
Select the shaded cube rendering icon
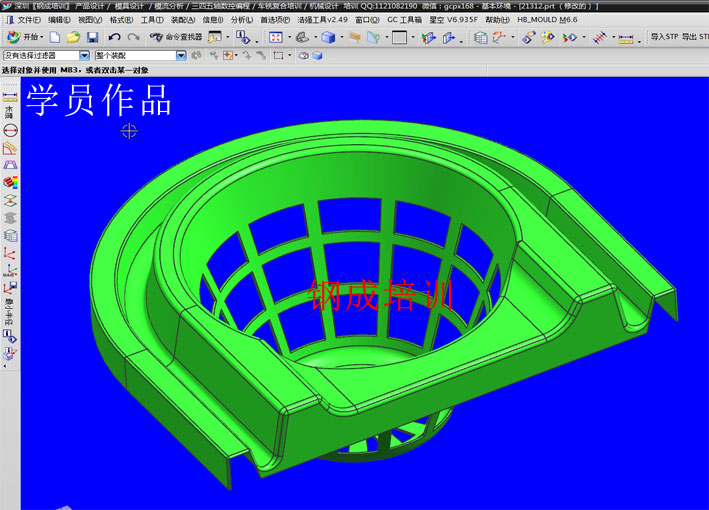point(328,37)
